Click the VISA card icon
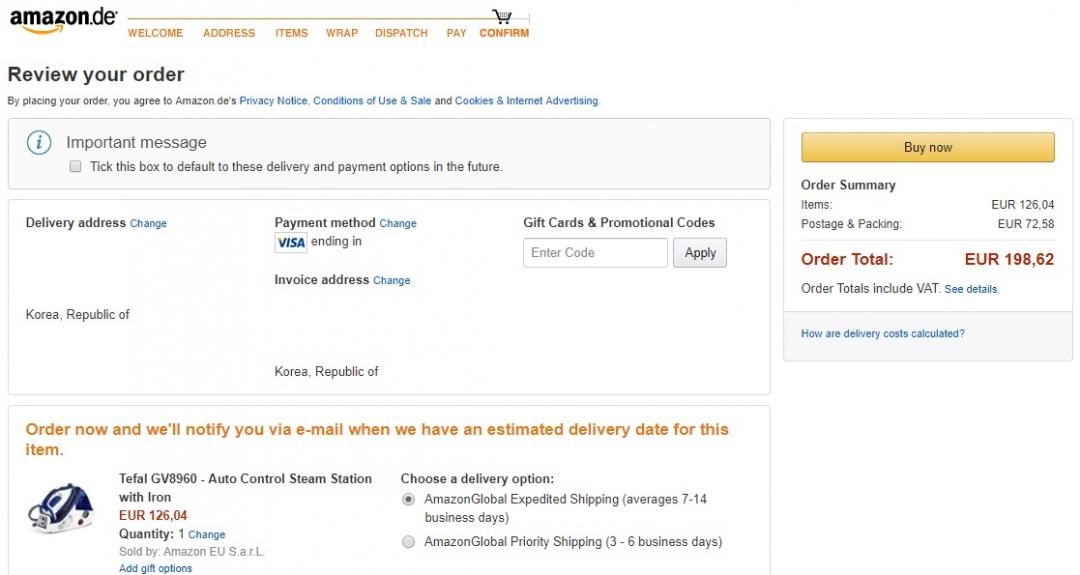Screen dimensions: 1080x575 tap(291, 243)
